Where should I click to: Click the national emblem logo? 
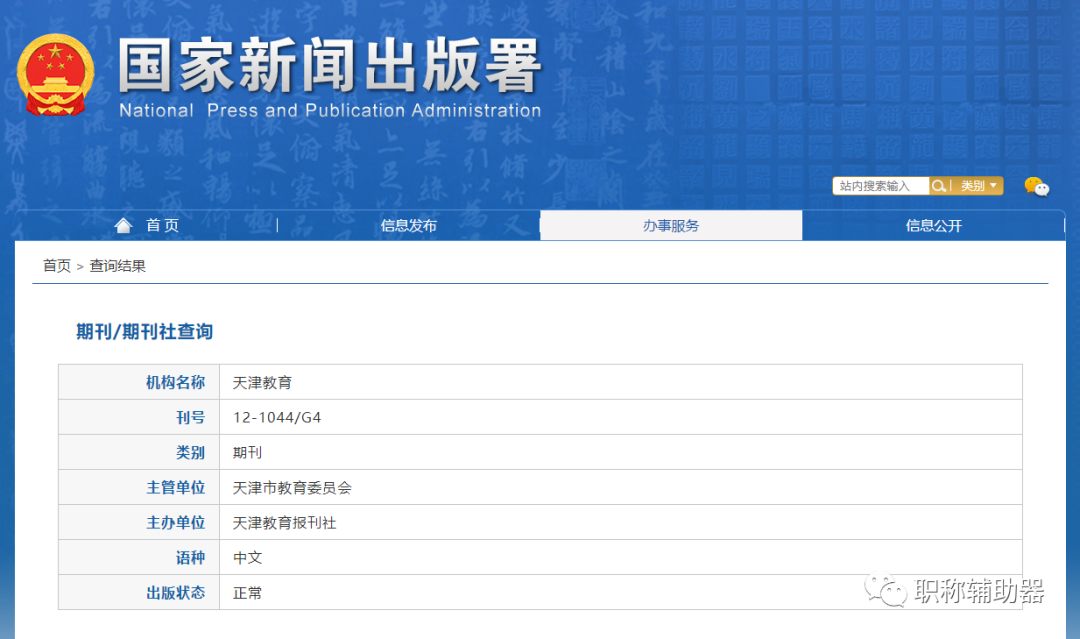tap(56, 74)
